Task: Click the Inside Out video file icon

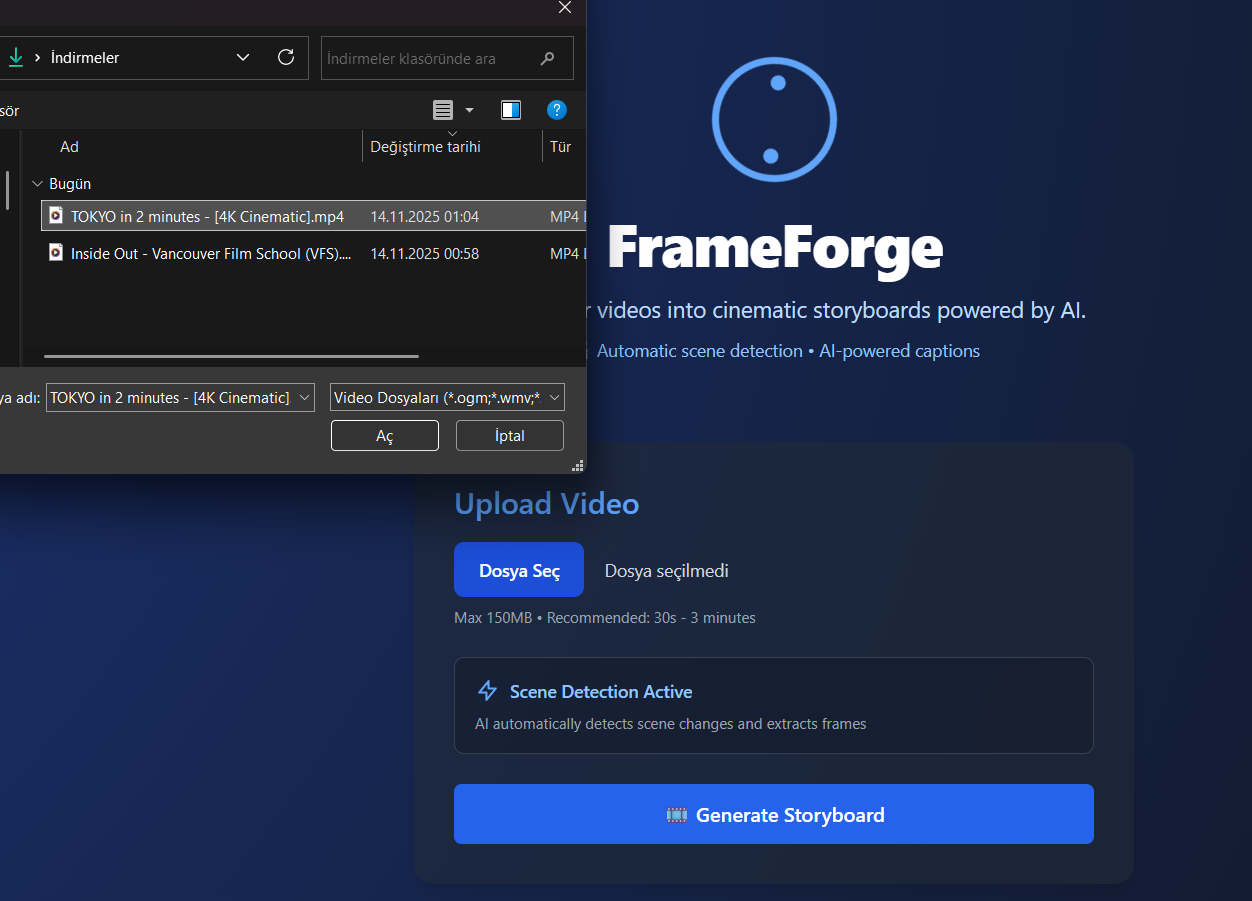Action: pyautogui.click(x=56, y=253)
